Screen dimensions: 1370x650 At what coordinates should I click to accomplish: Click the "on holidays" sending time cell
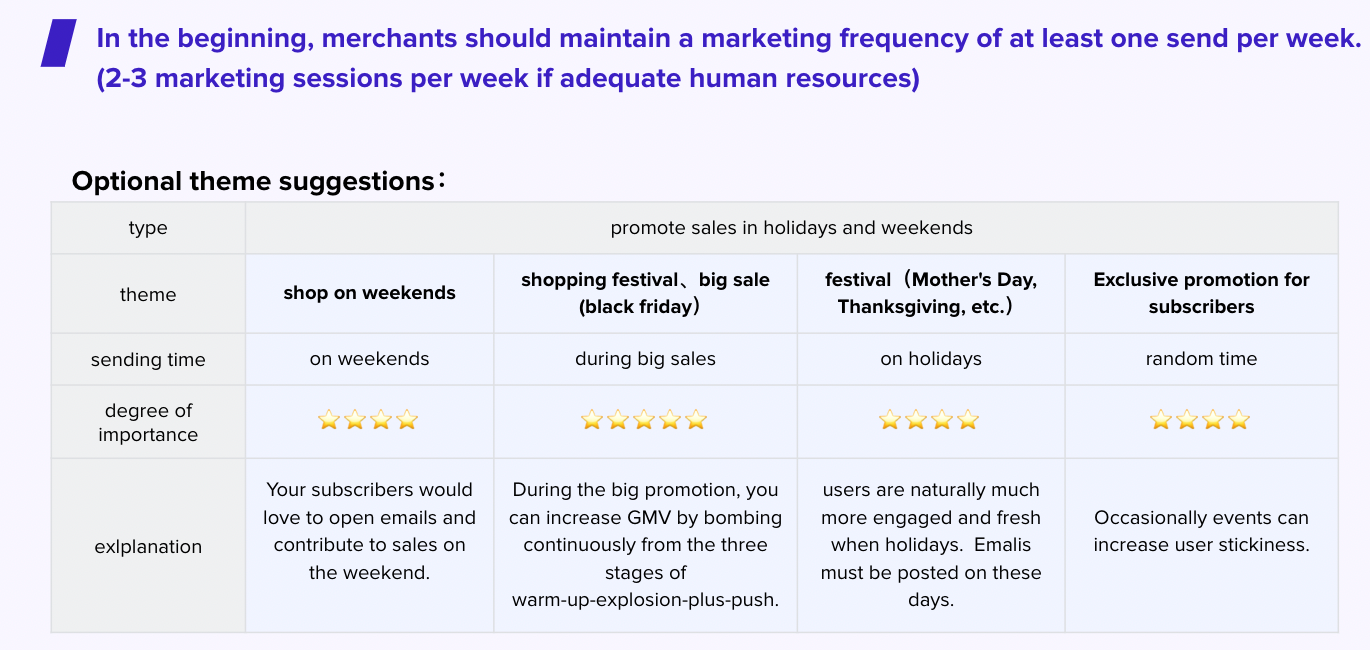pos(930,359)
